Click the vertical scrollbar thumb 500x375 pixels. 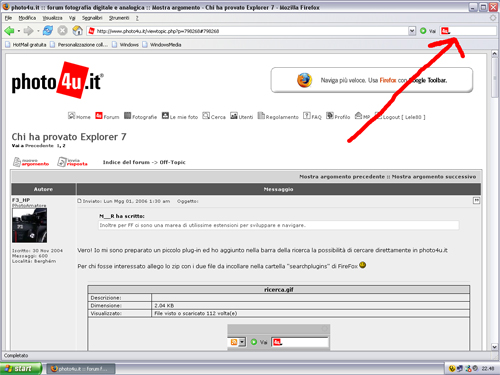tap(495, 78)
